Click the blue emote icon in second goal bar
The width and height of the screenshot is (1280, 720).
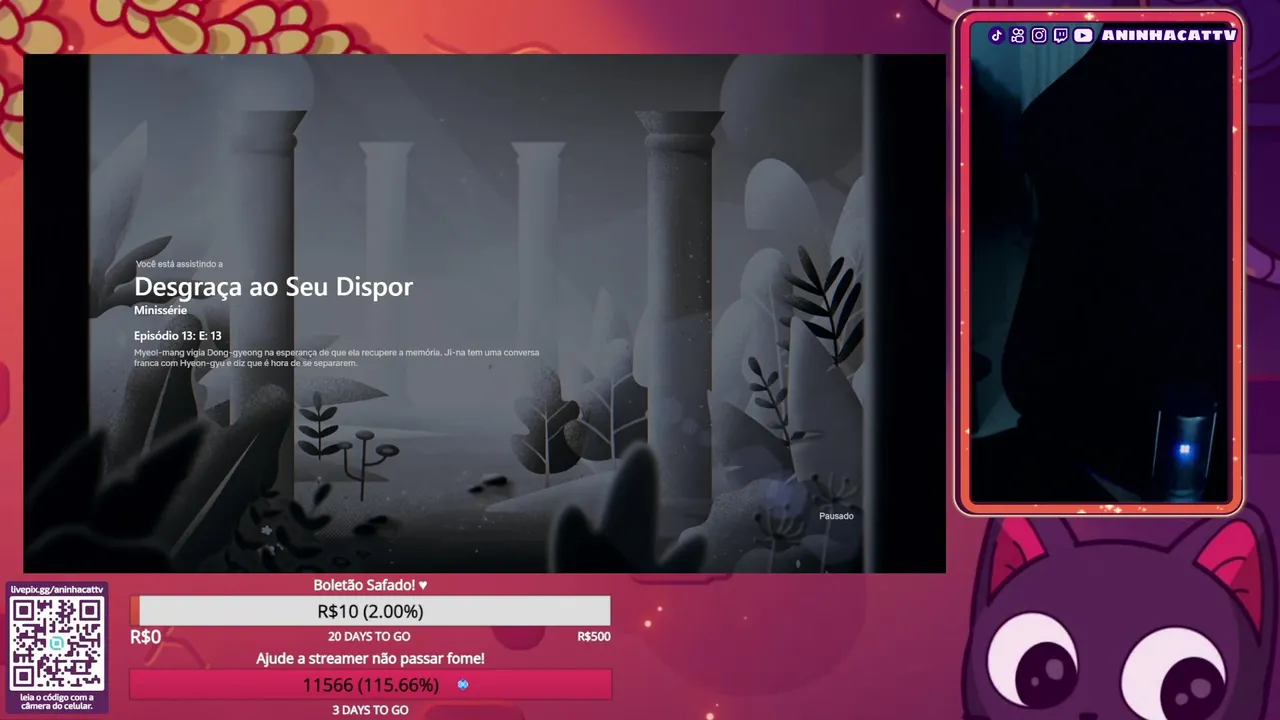click(462, 685)
